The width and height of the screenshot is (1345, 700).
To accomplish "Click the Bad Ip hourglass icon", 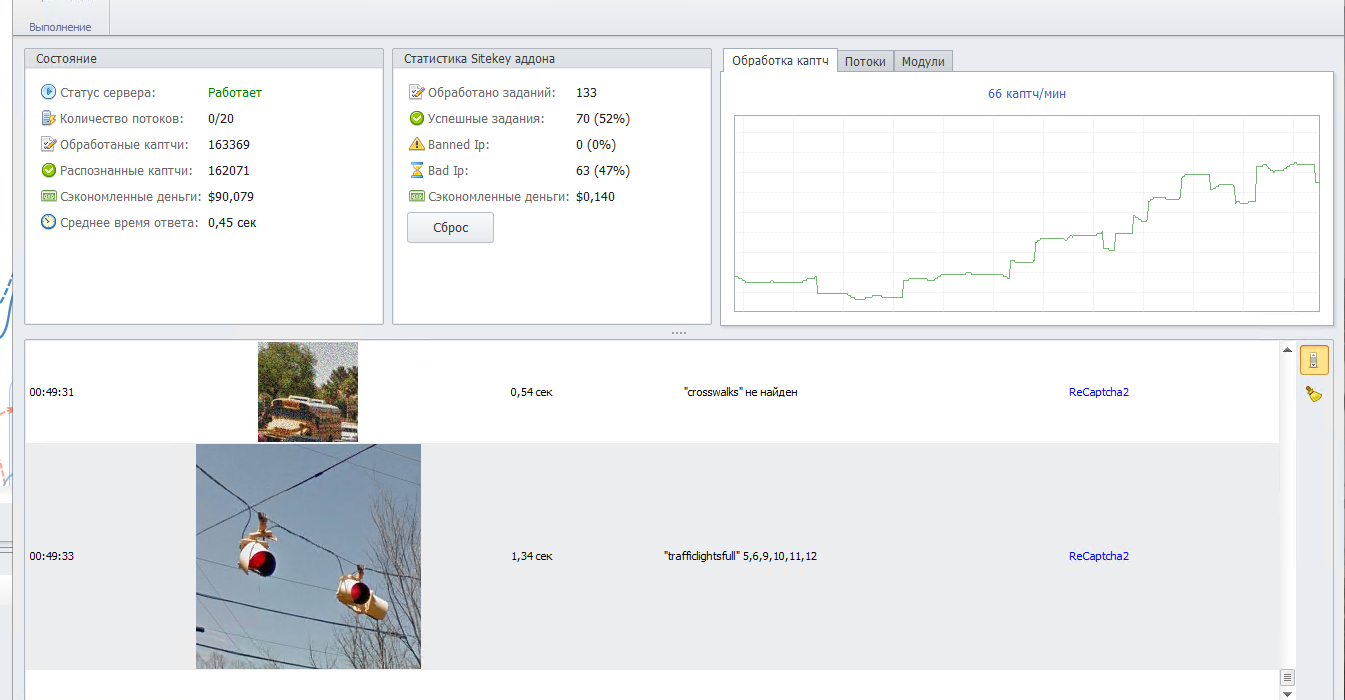I will point(417,170).
